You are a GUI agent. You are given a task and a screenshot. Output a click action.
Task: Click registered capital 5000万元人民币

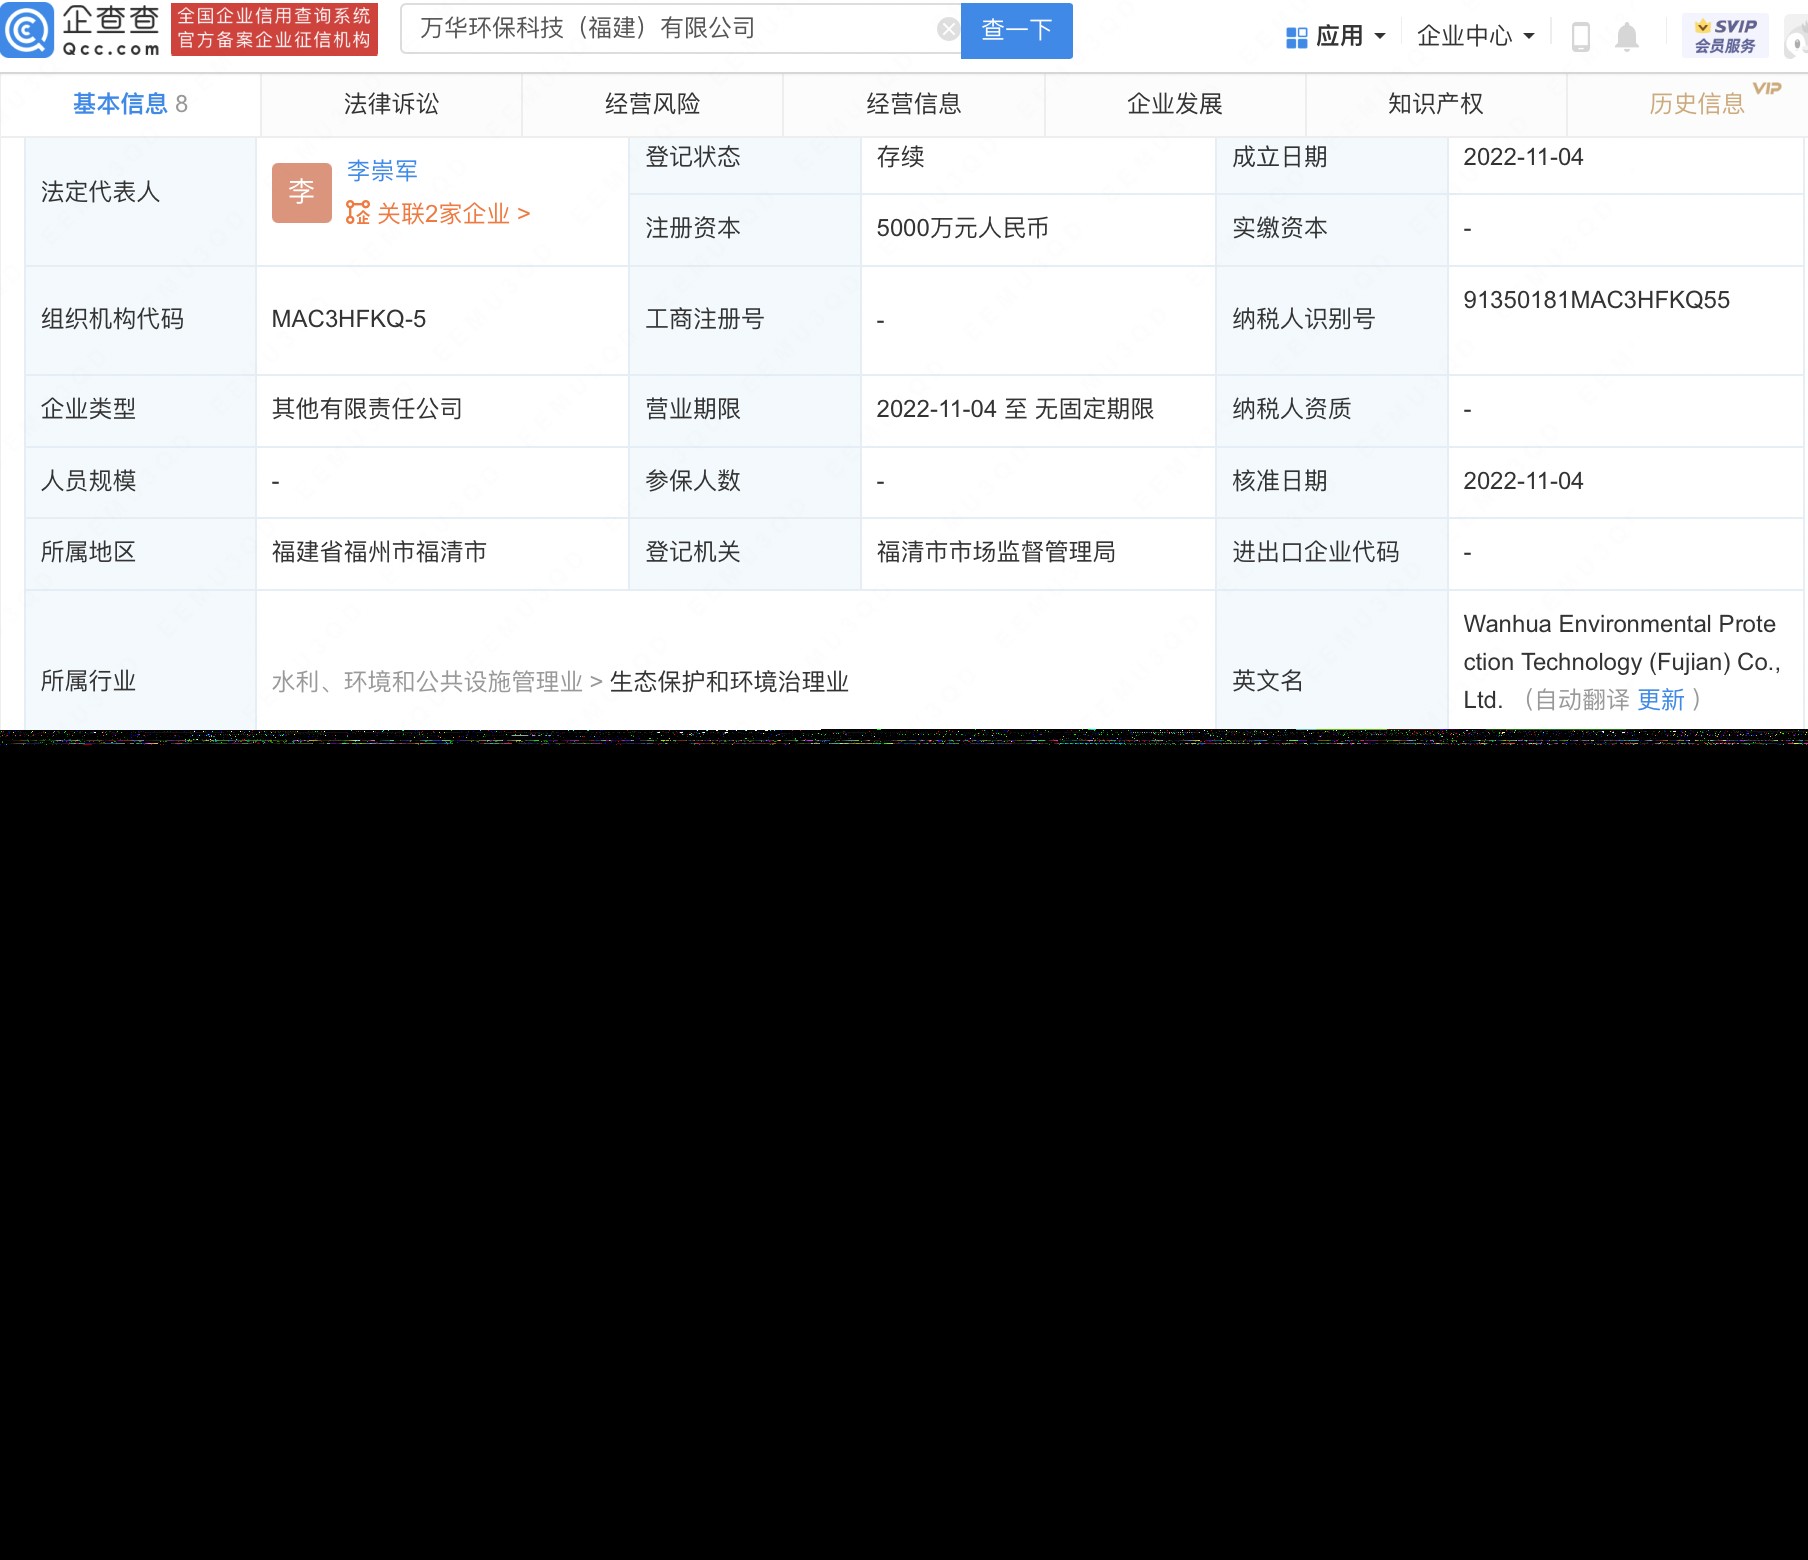962,228
